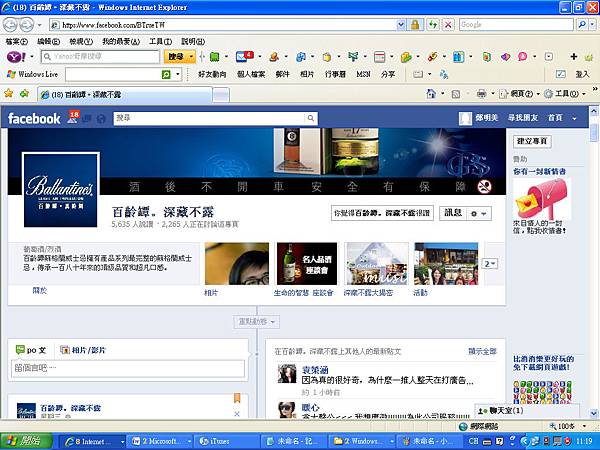Click the Windows 開始 Start button
The width and height of the screenshot is (600, 450).
pyautogui.click(x=26, y=441)
